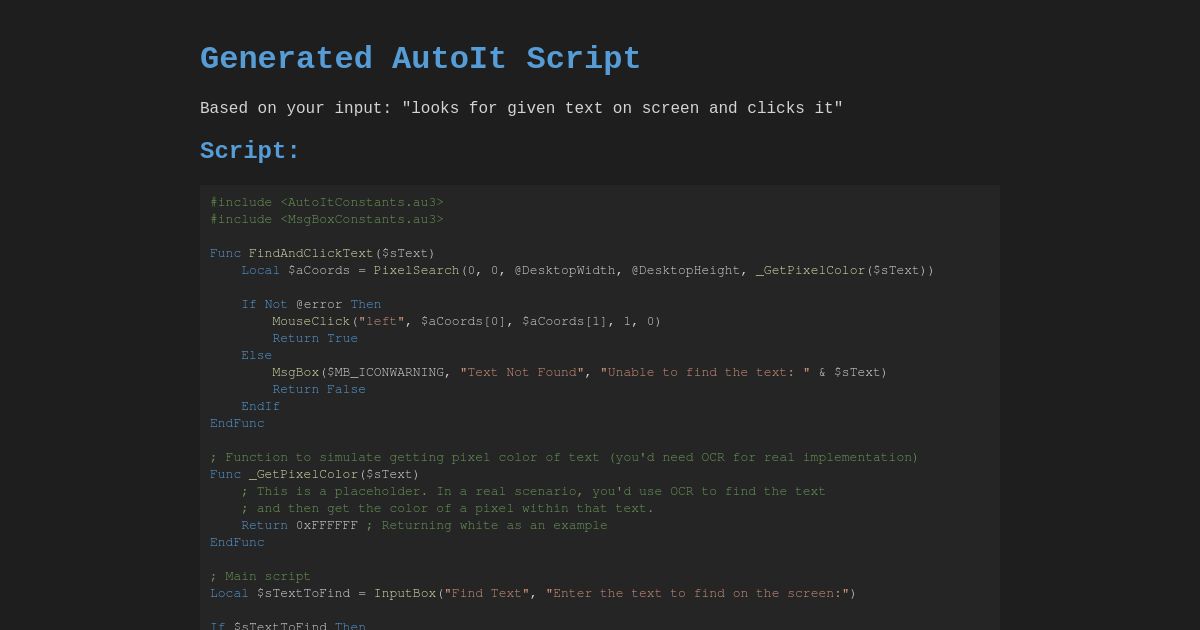Click the 'Return True' statement
The height and width of the screenshot is (630, 1200).
(x=315, y=338)
